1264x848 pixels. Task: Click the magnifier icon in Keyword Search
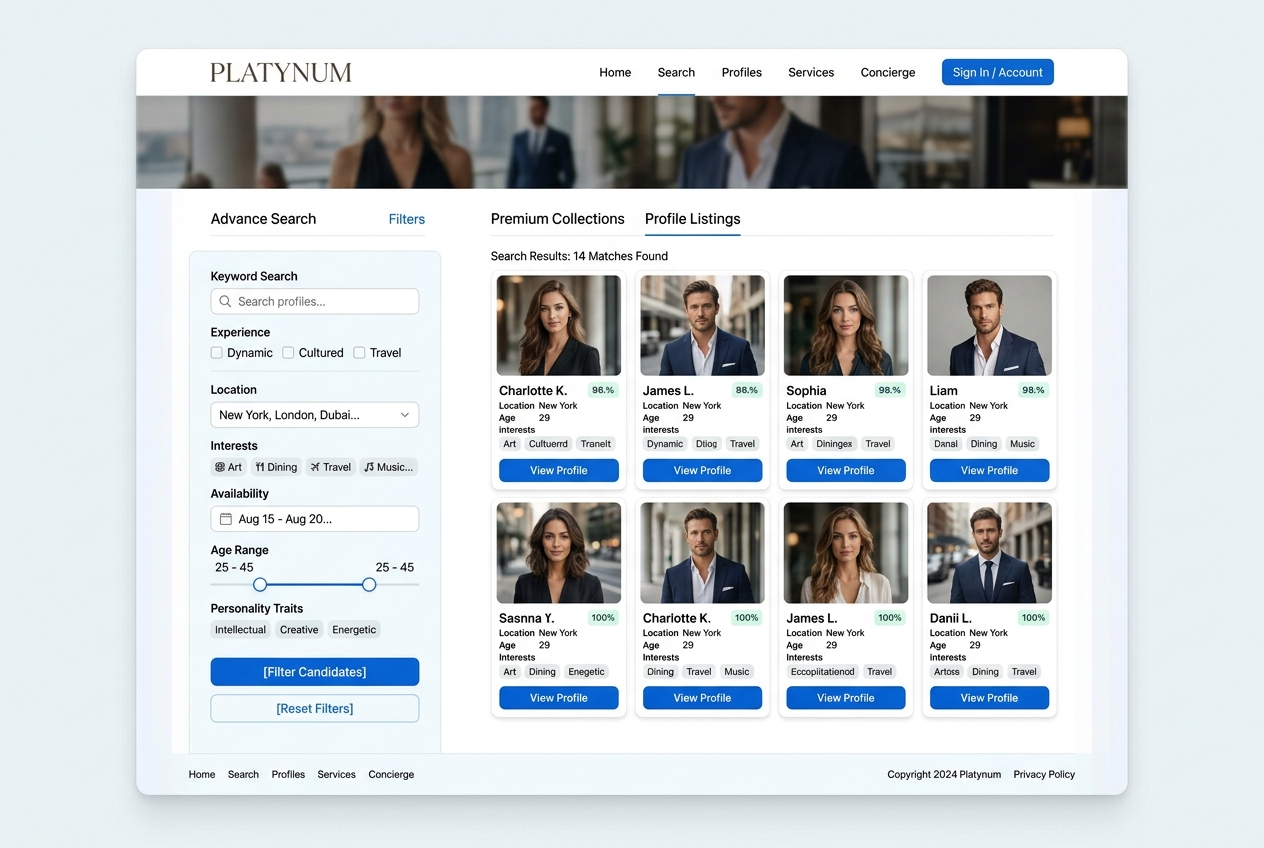(225, 302)
